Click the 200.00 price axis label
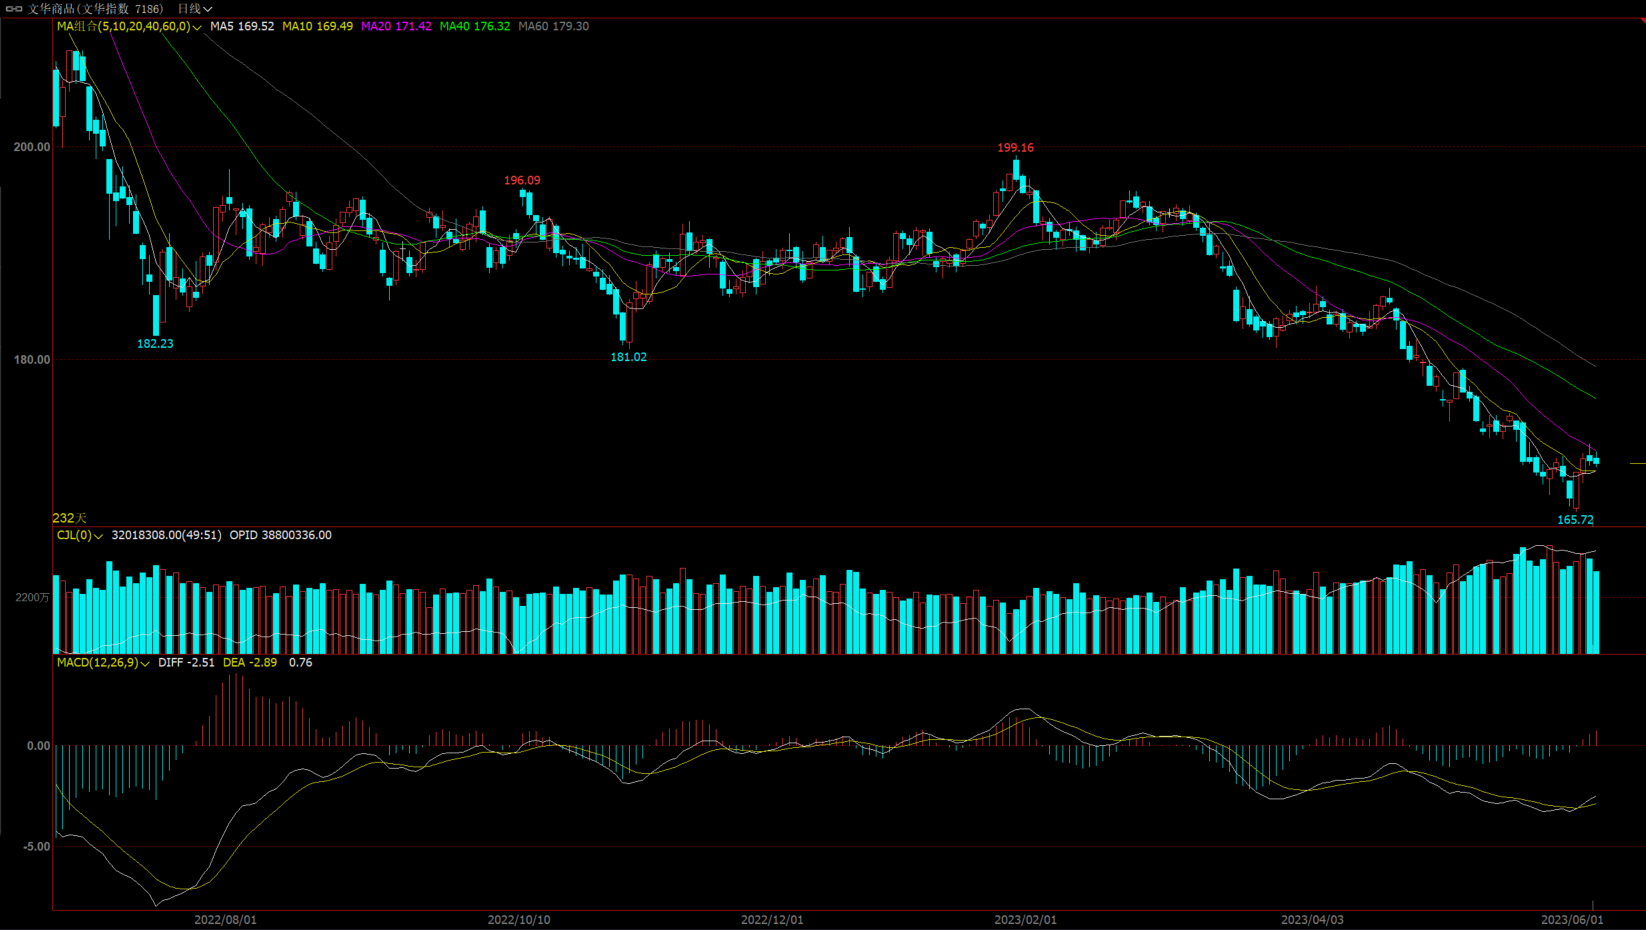1646x930 pixels. click(31, 147)
